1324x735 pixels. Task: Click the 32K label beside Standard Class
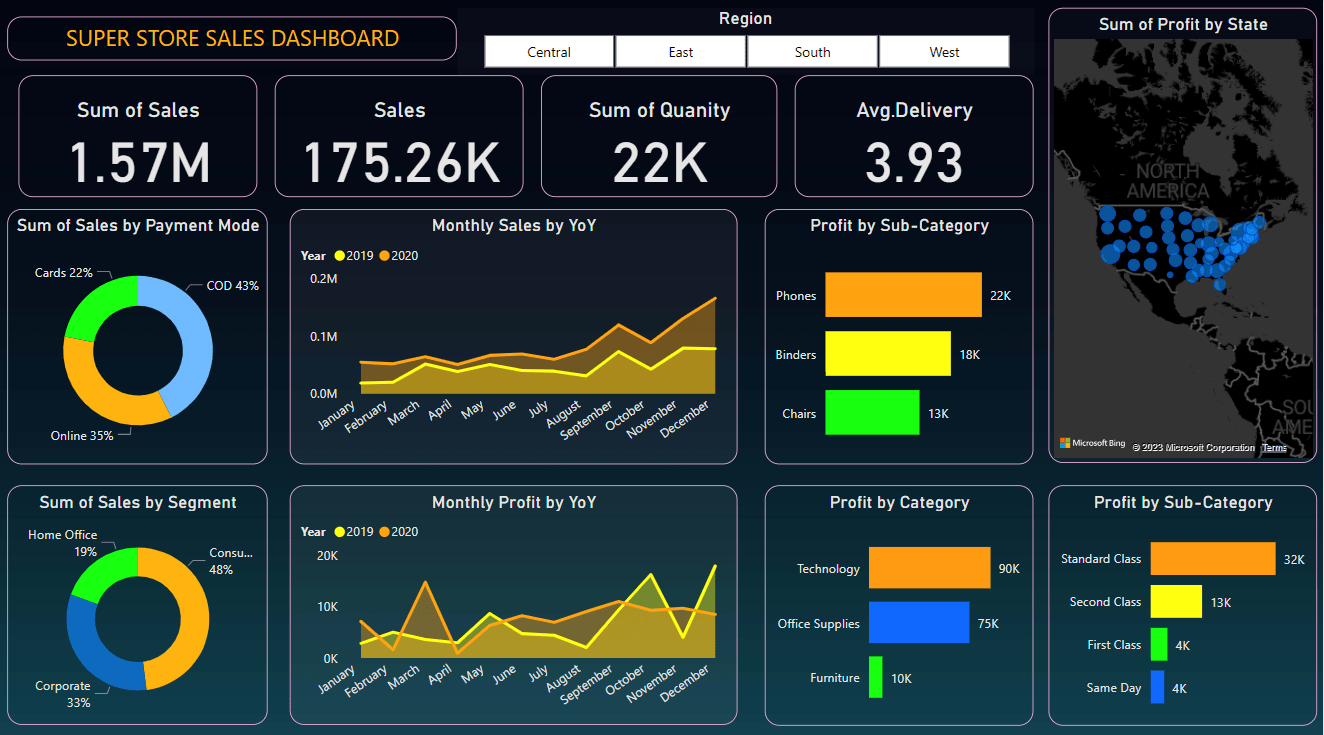click(1294, 559)
